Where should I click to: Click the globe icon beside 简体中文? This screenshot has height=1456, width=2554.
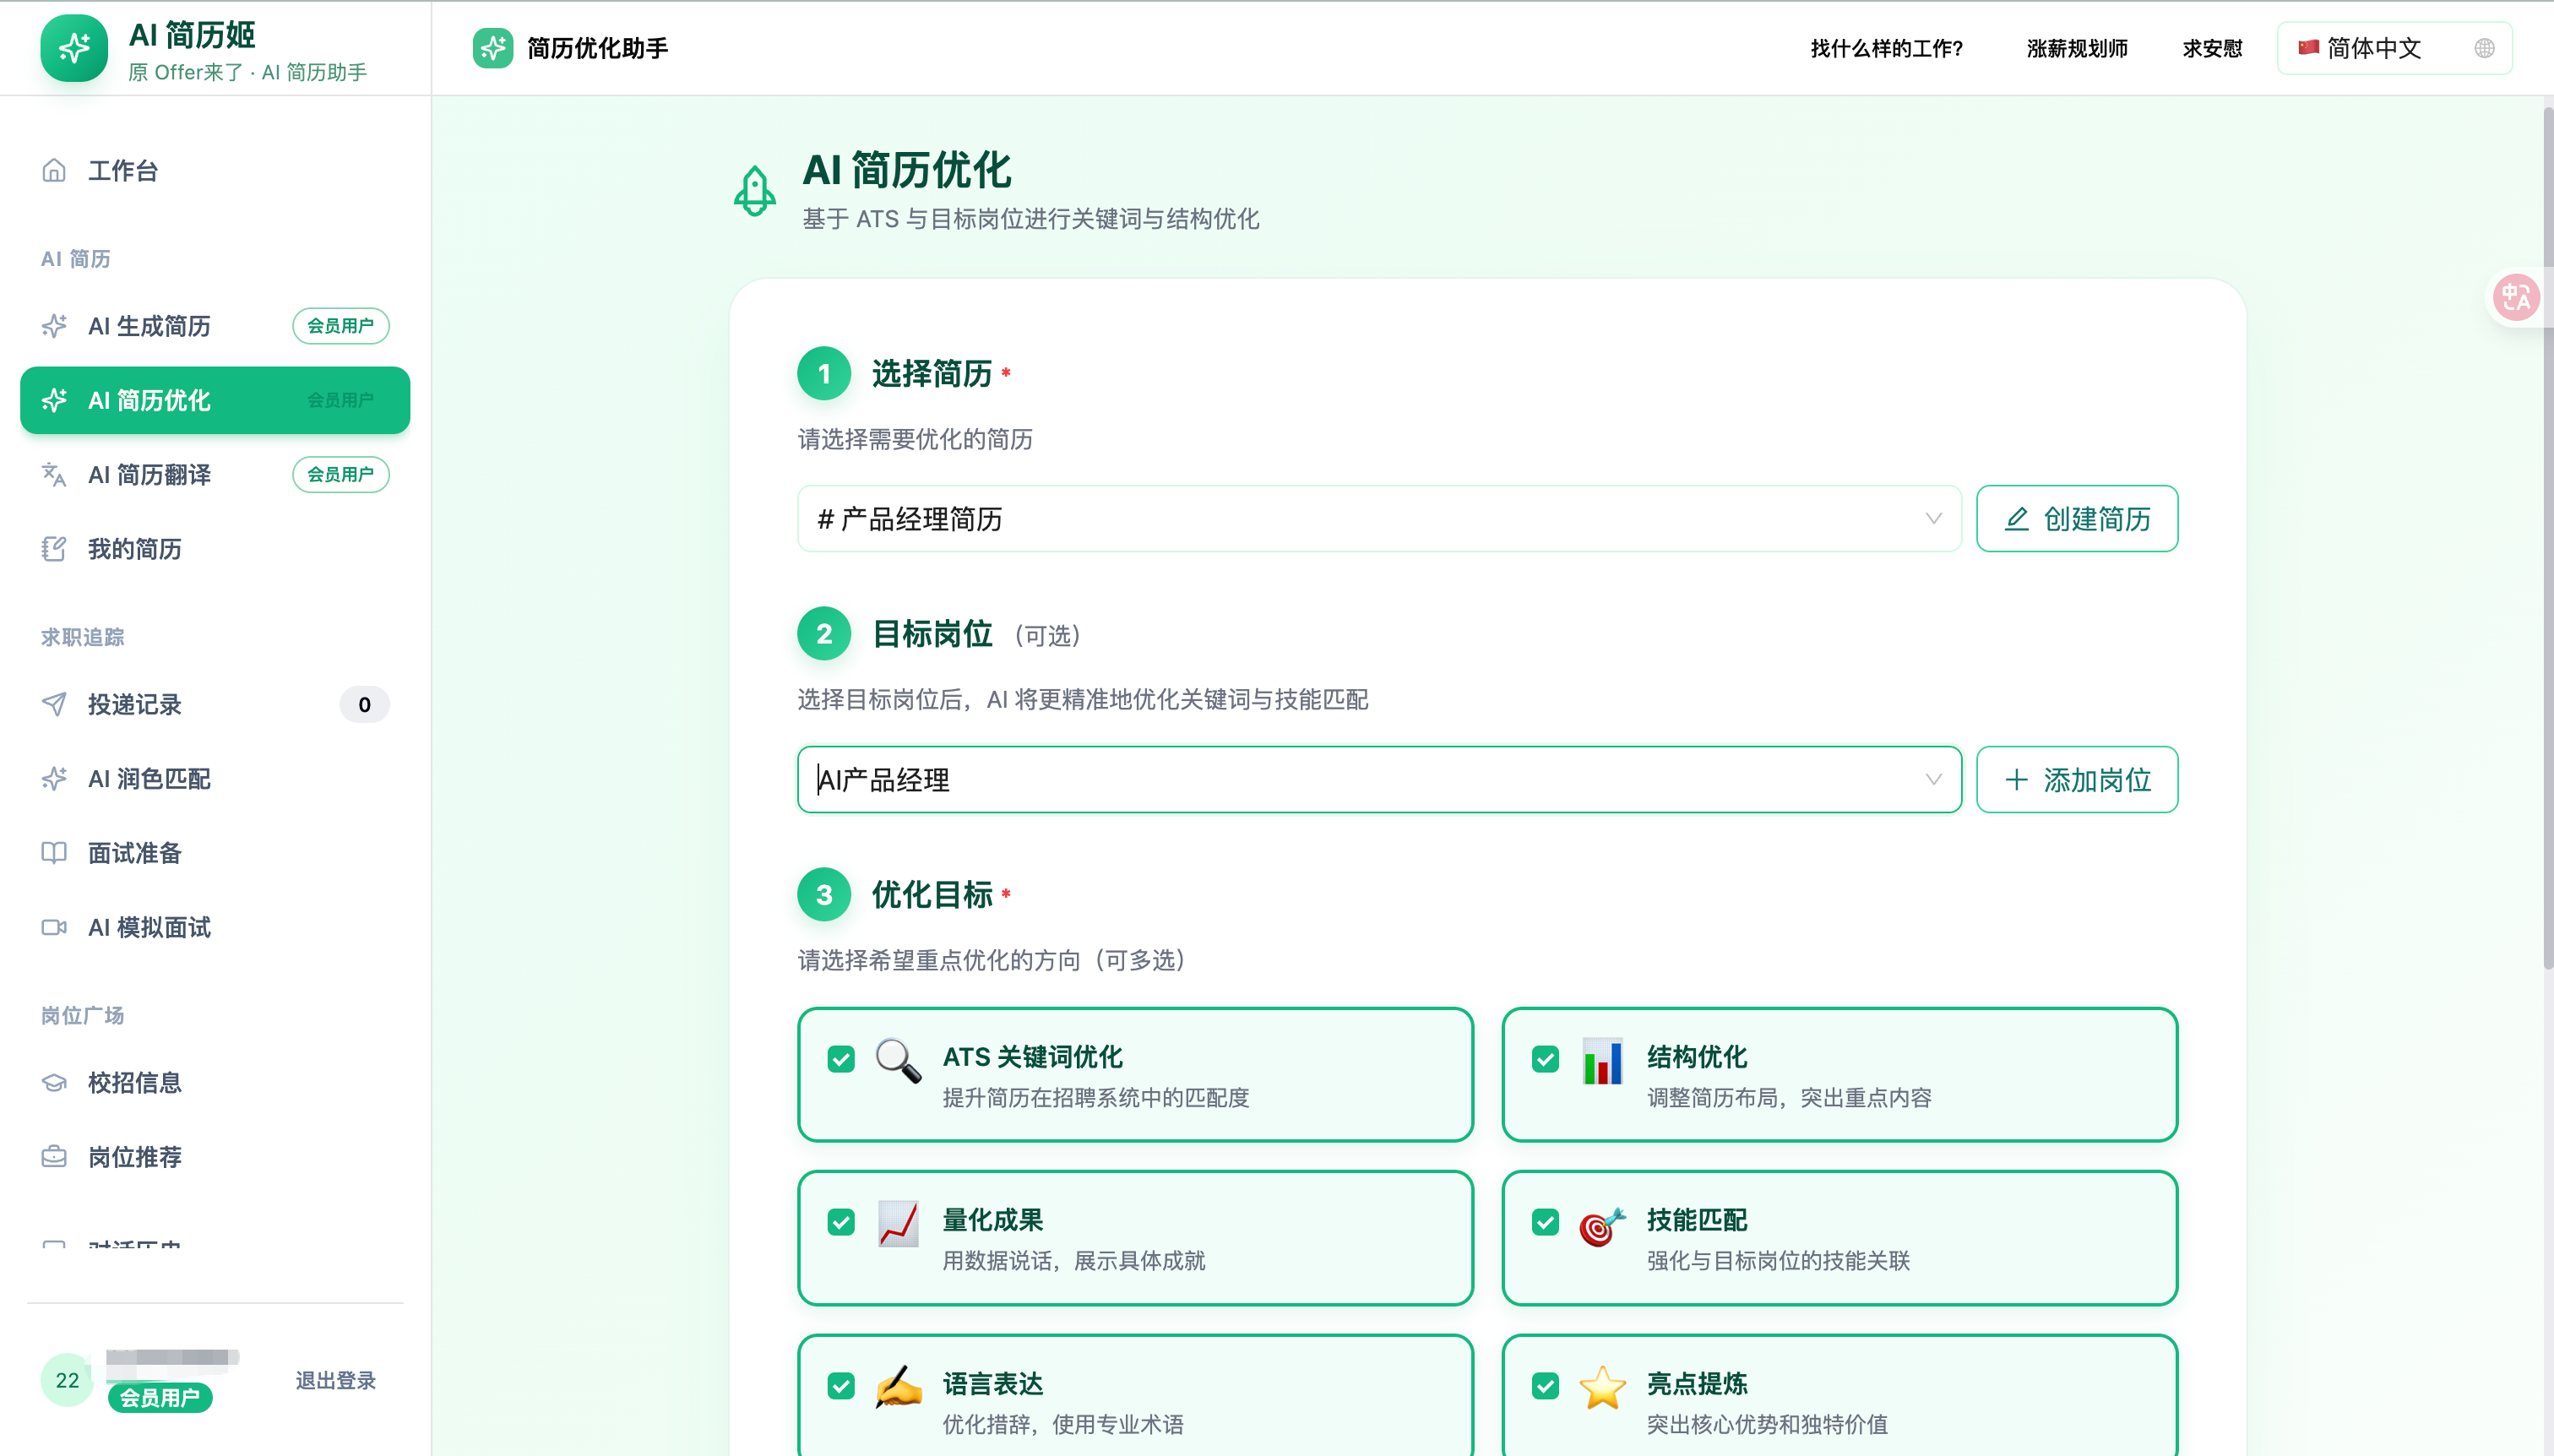[2484, 48]
